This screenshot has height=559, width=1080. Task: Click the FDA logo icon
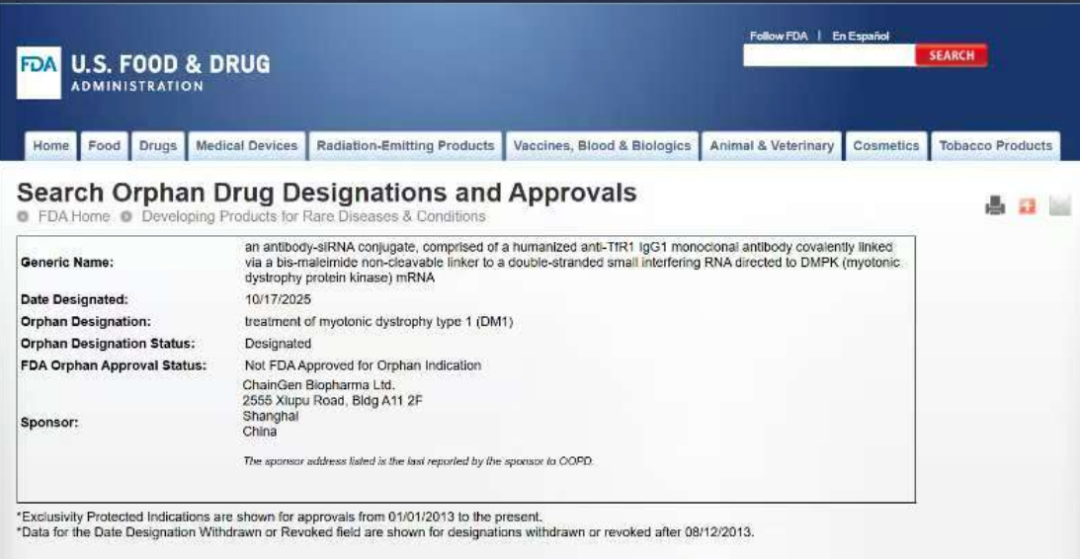point(39,73)
